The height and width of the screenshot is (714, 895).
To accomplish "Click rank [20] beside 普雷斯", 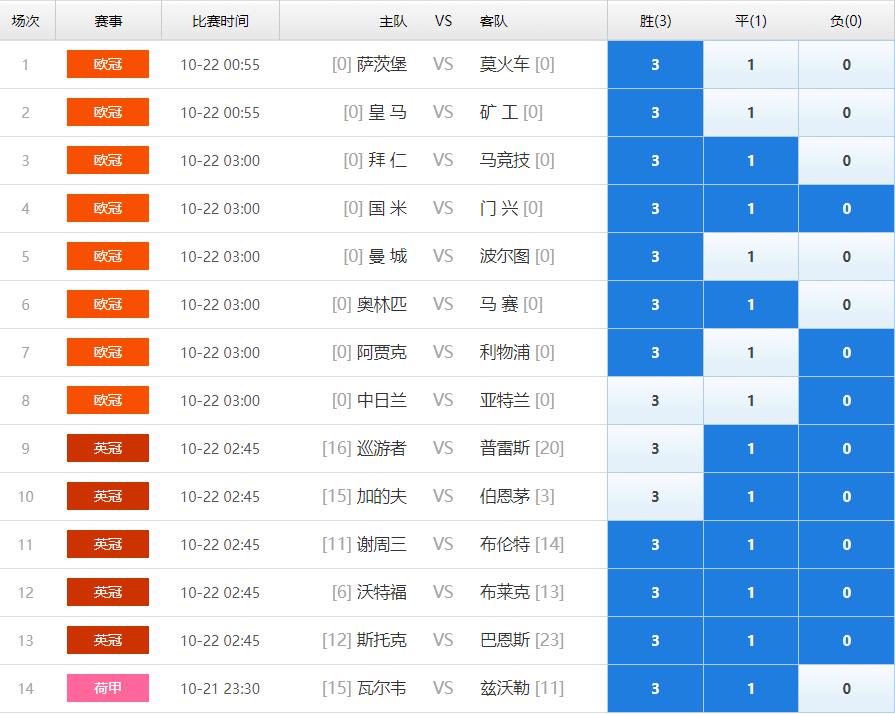I will [549, 448].
